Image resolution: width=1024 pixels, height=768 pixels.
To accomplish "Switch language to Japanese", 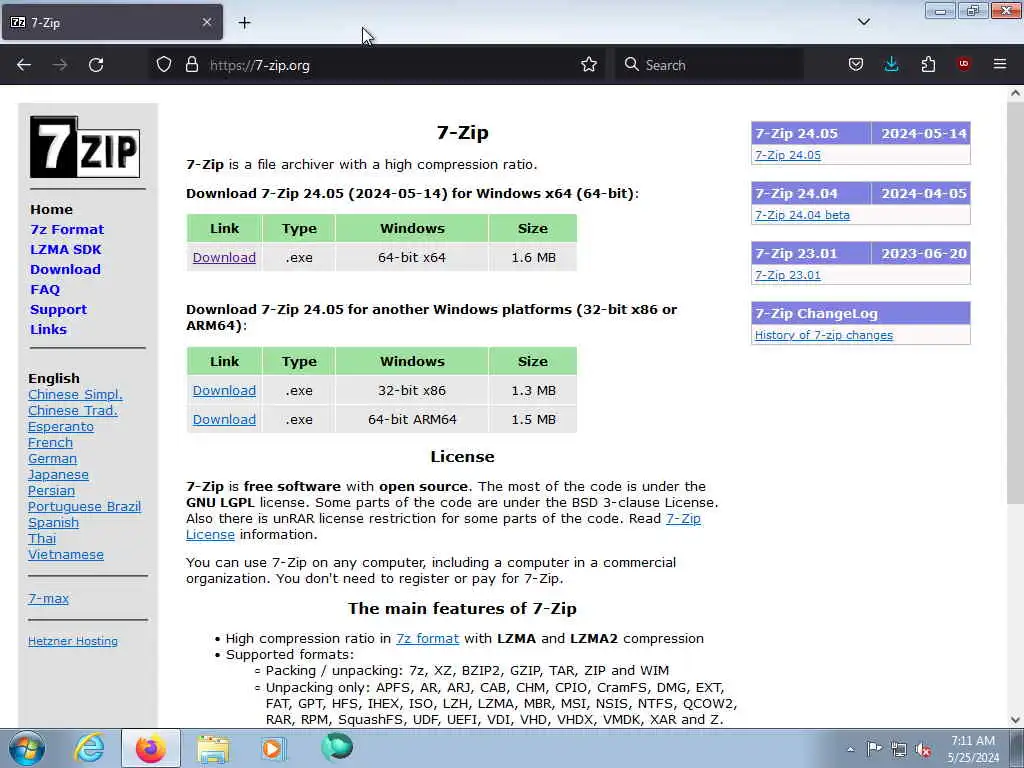I will coord(58,475).
